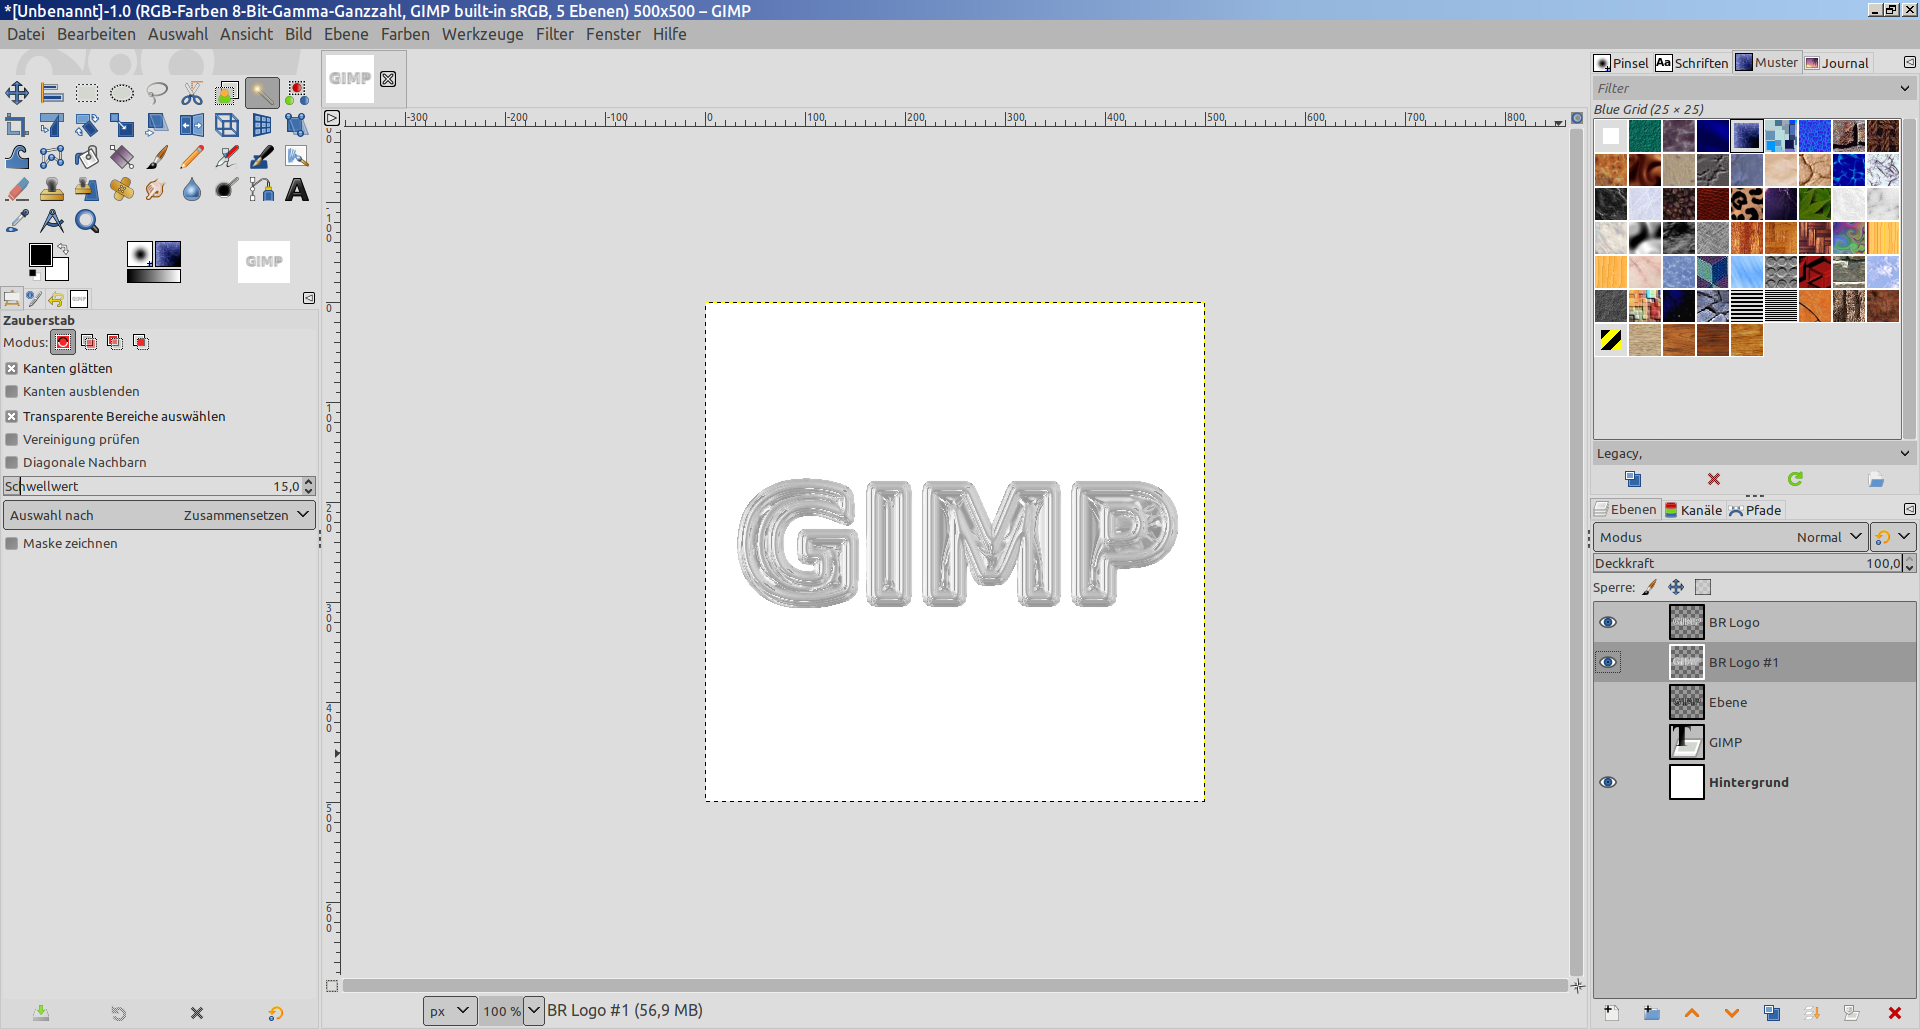The height and width of the screenshot is (1029, 1920).
Task: Choose the Flip tool
Action: 192,125
